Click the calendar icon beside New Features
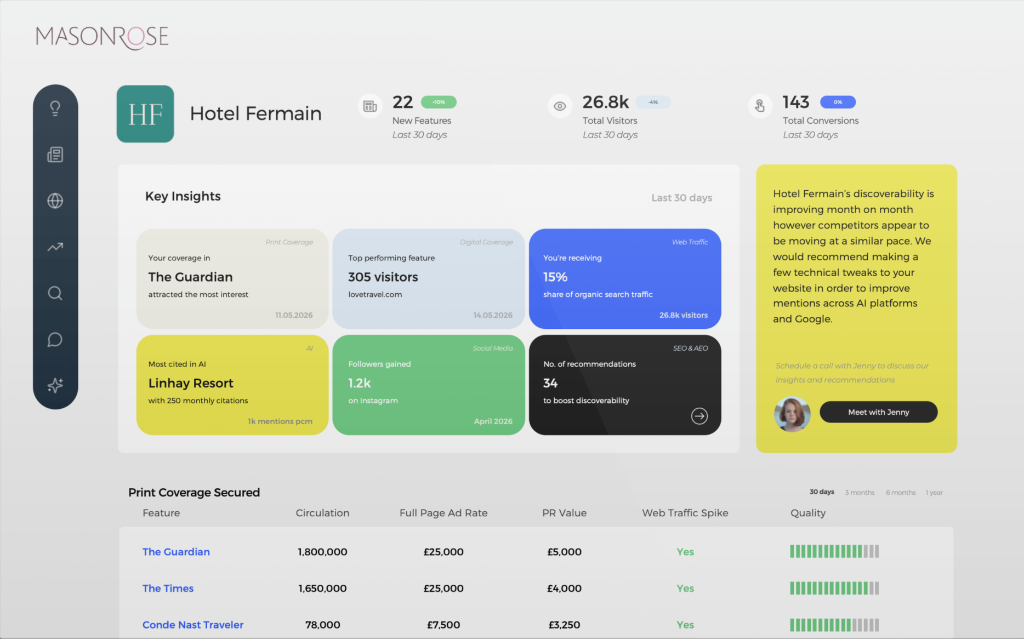Screen dimensions: 1024x639 pyautogui.click(x=370, y=106)
